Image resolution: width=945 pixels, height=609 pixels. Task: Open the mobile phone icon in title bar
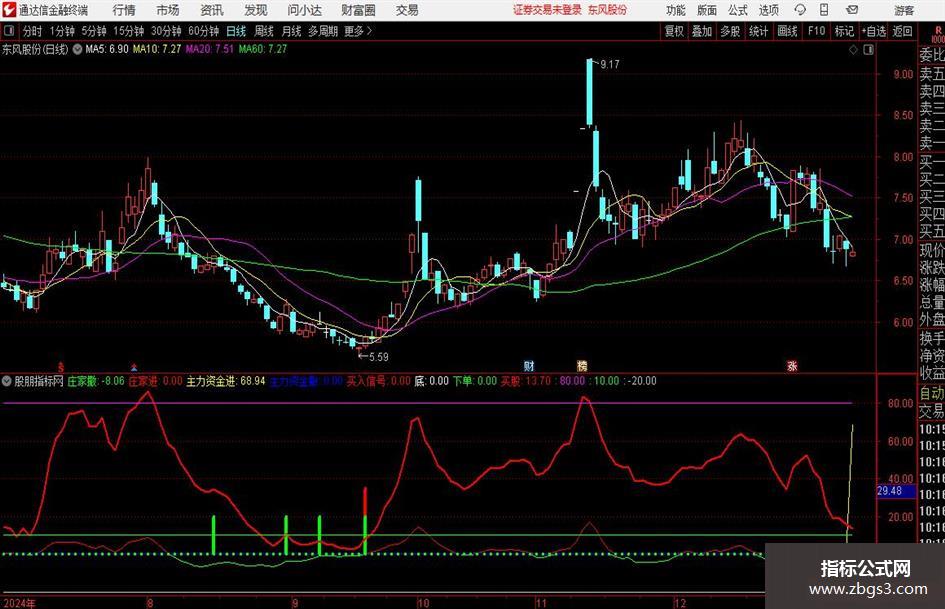[824, 10]
